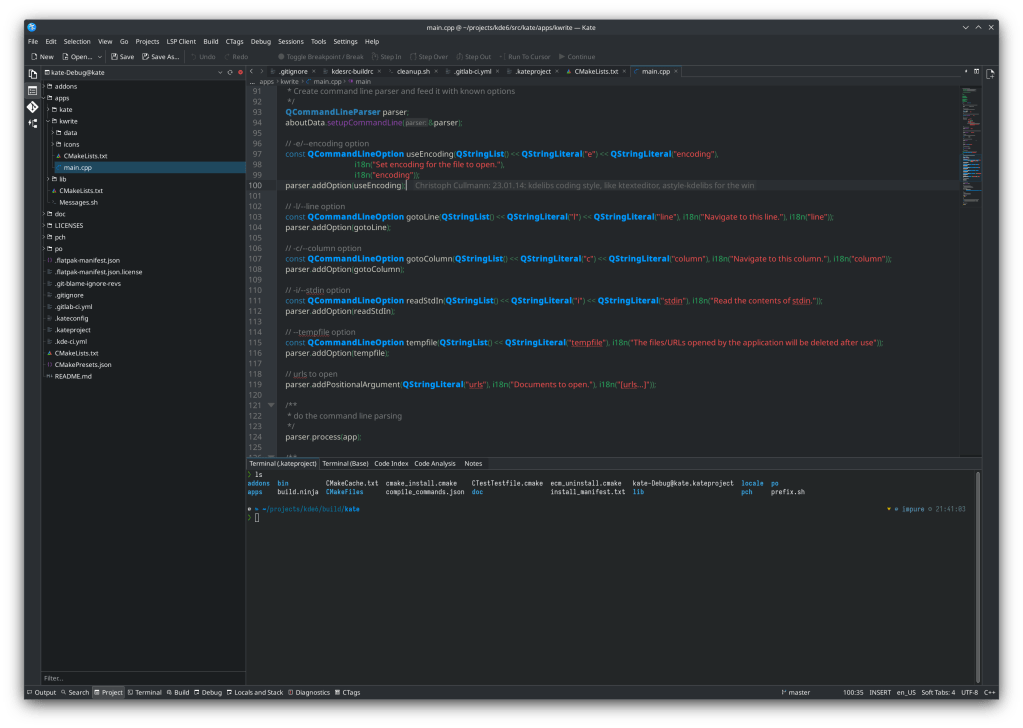Open the Git sidebar panel icon
The height and width of the screenshot is (728, 1023).
coord(32,106)
